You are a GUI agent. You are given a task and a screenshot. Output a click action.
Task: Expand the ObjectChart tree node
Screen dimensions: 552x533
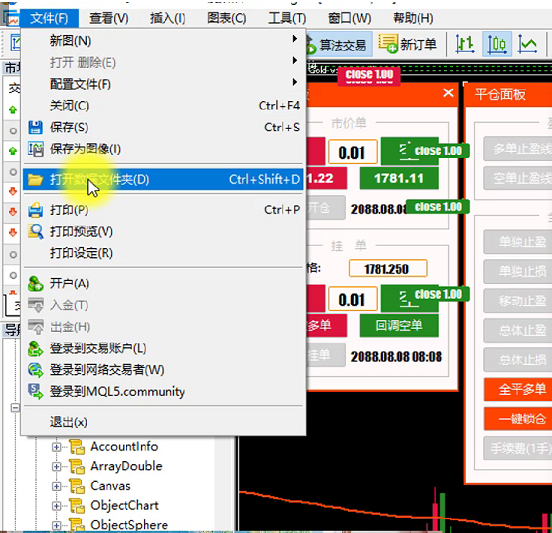tap(56, 506)
